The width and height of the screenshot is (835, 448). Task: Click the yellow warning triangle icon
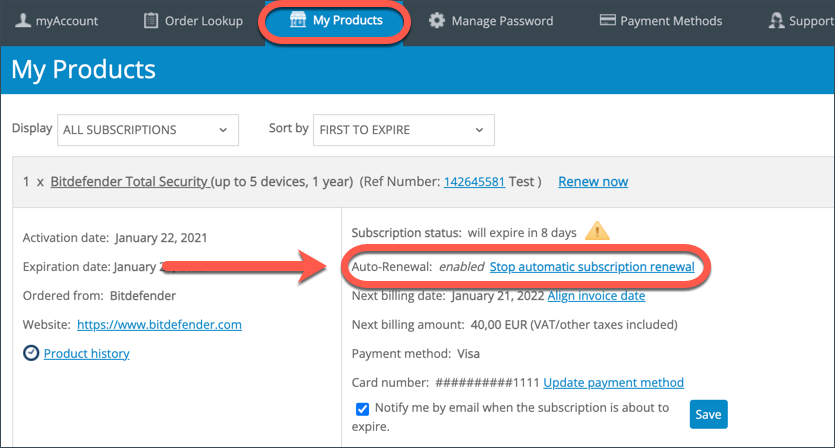click(x=597, y=231)
